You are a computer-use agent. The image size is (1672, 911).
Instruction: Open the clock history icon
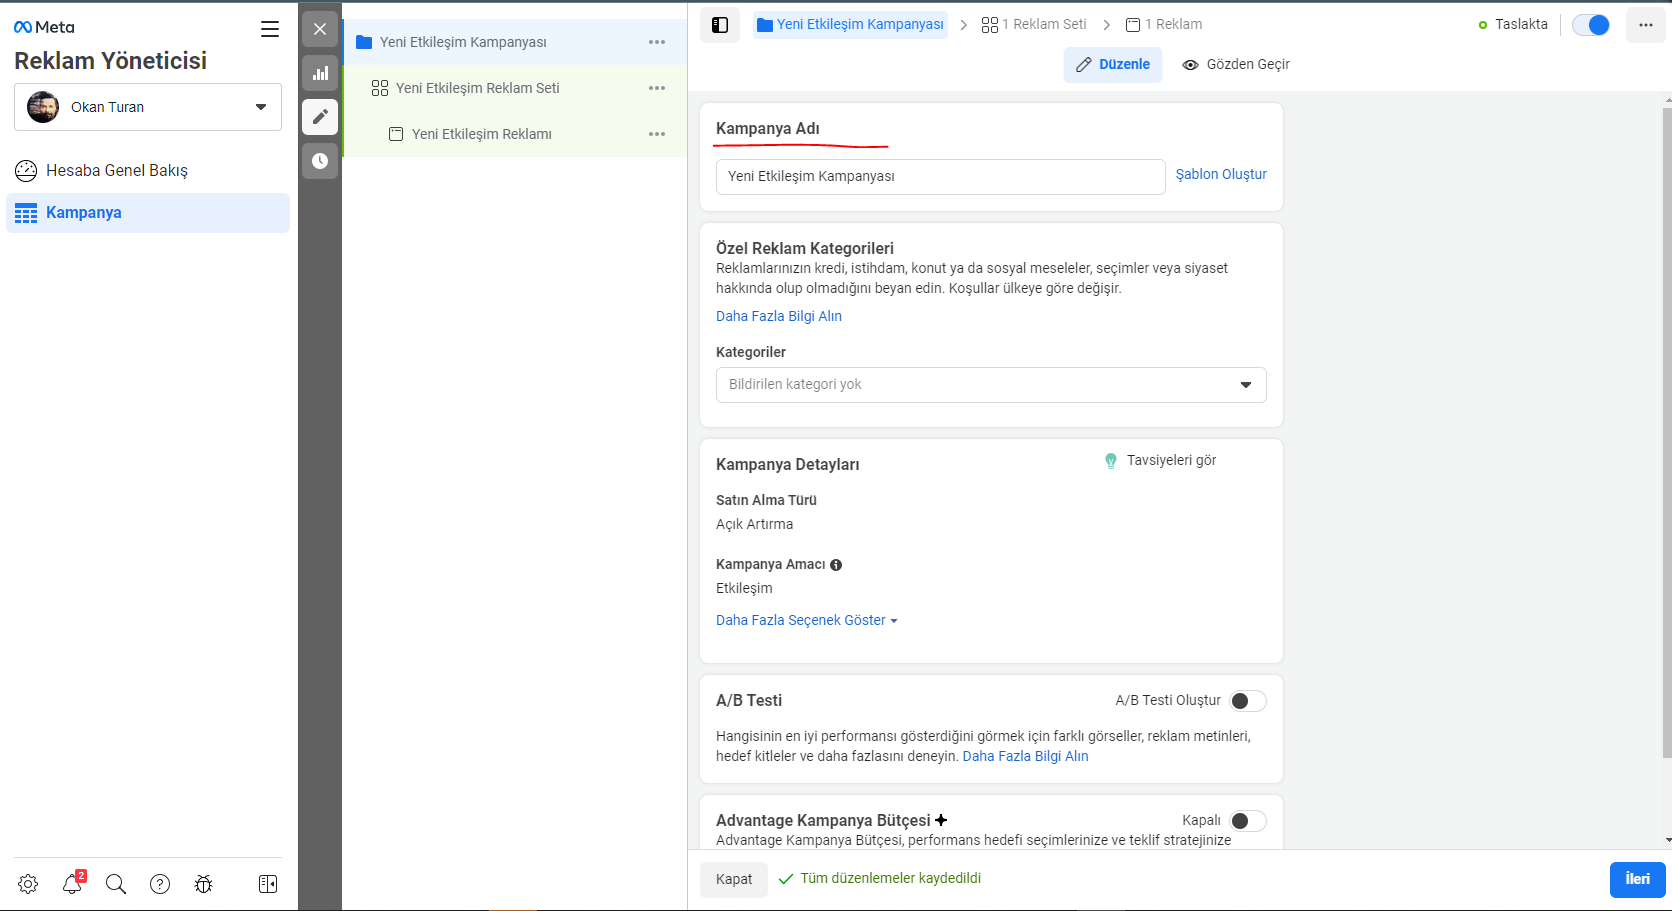(320, 161)
